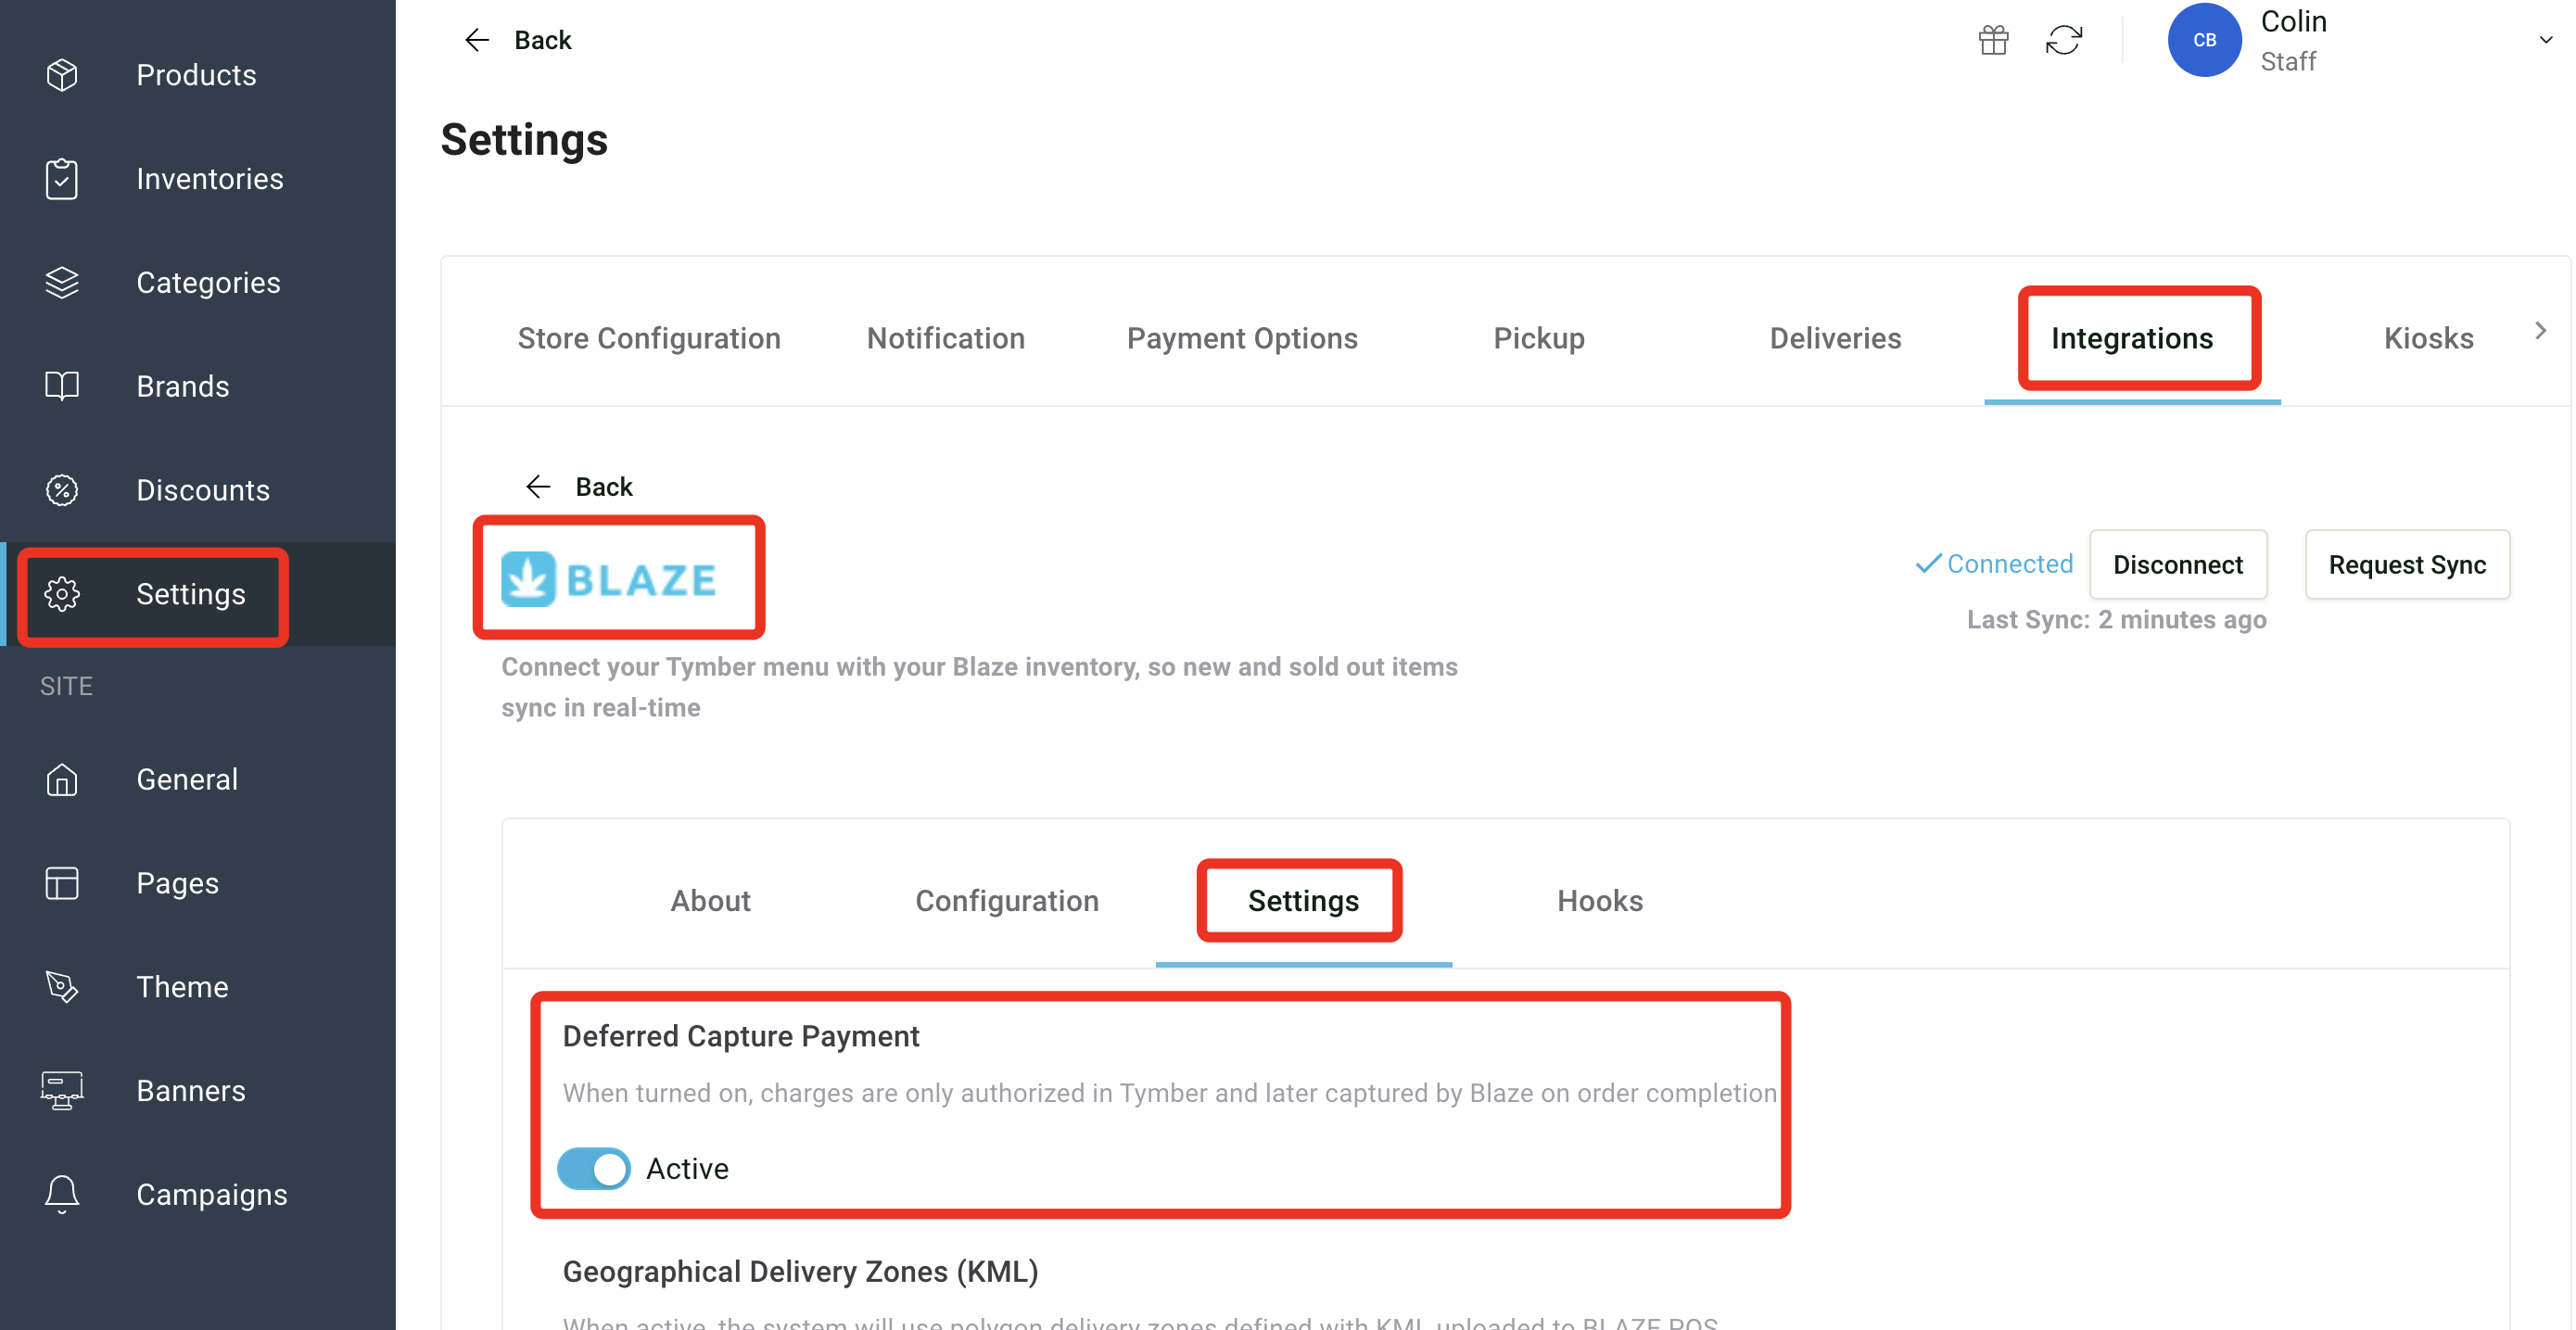
Task: Select Categories in the sidebar
Action: [x=208, y=282]
